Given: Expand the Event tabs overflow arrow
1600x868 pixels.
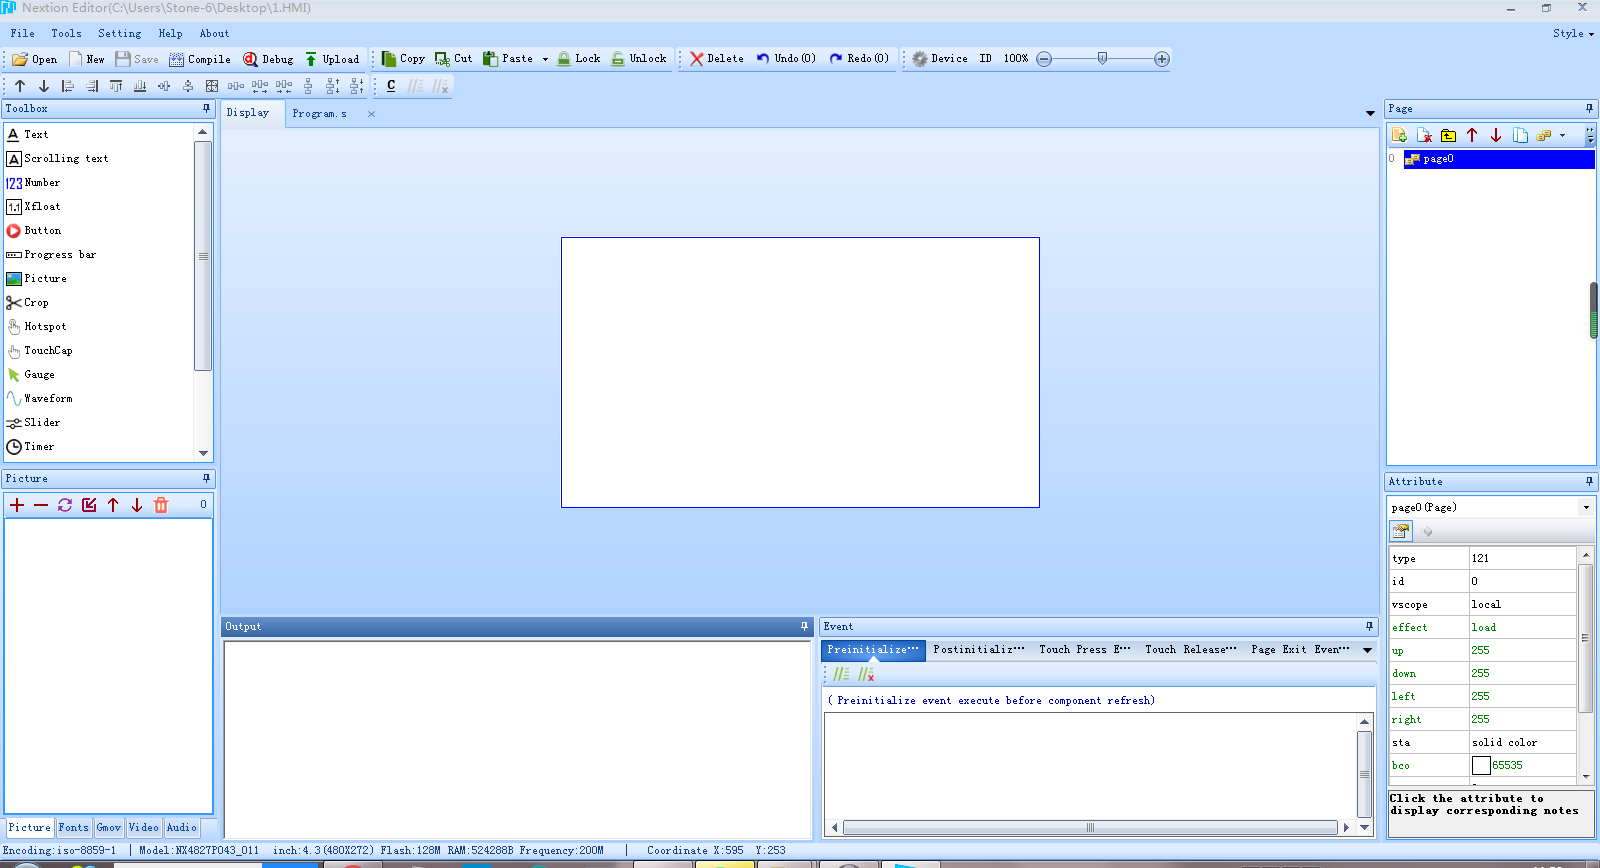Looking at the screenshot, I should click(1367, 650).
